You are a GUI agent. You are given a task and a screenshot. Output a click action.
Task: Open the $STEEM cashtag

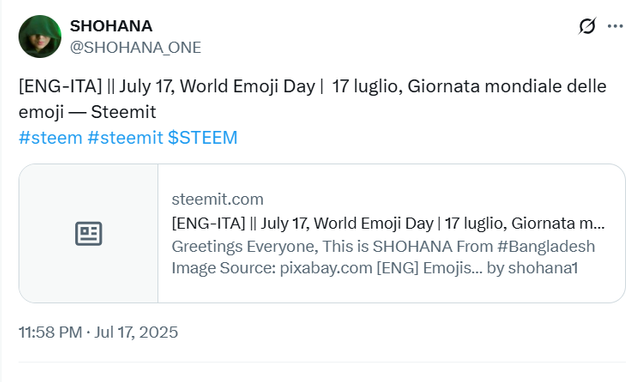click(x=202, y=138)
